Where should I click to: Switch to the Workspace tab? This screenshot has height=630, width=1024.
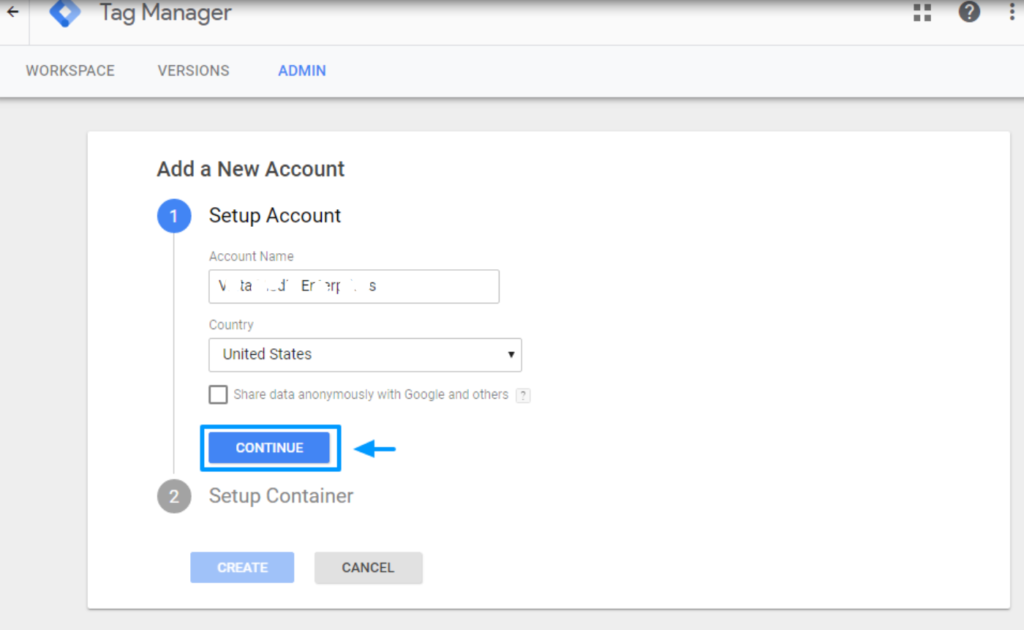70,71
